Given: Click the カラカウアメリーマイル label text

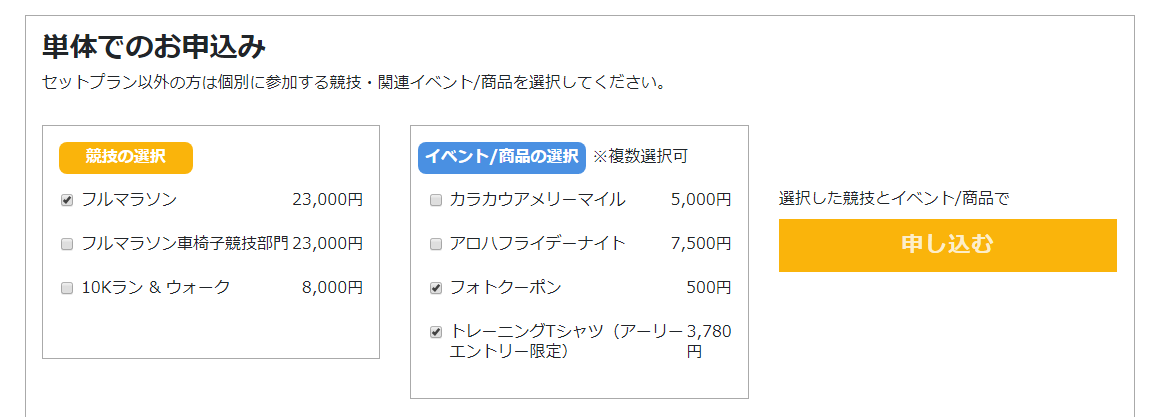Looking at the screenshot, I should [538, 200].
